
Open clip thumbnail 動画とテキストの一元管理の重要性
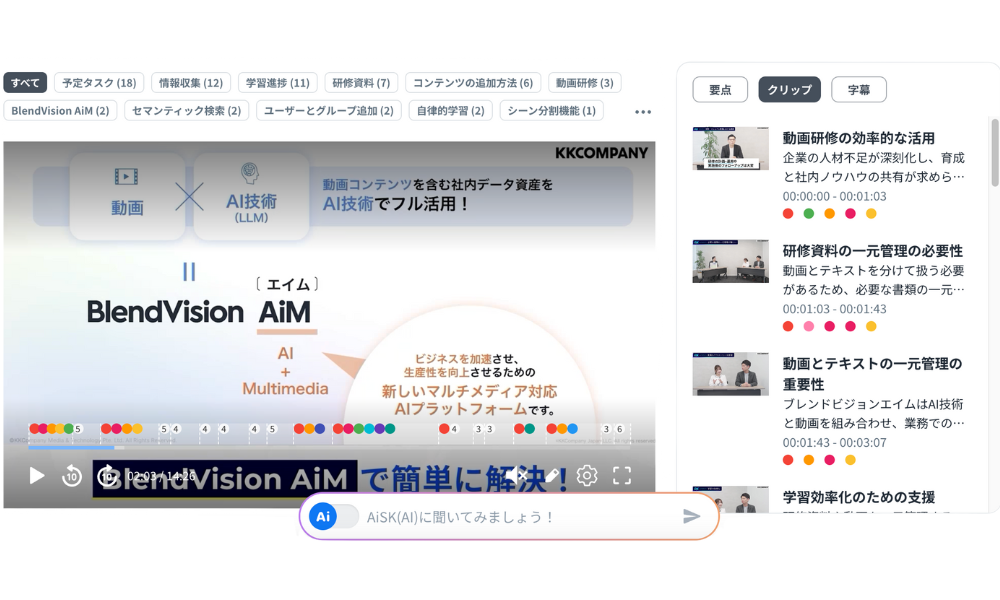pyautogui.click(x=730, y=374)
